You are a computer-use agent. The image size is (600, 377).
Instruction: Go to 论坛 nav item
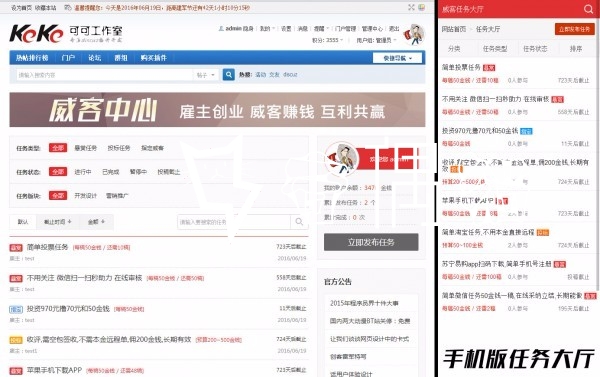(x=95, y=58)
